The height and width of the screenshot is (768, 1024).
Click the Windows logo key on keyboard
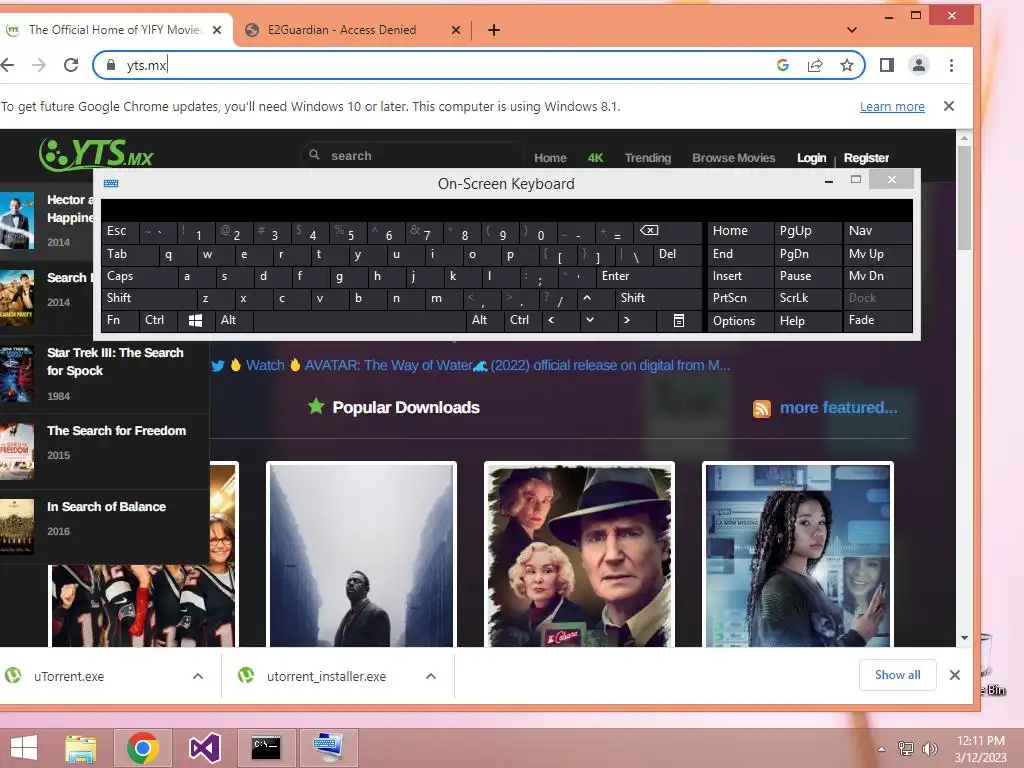pyautogui.click(x=195, y=320)
